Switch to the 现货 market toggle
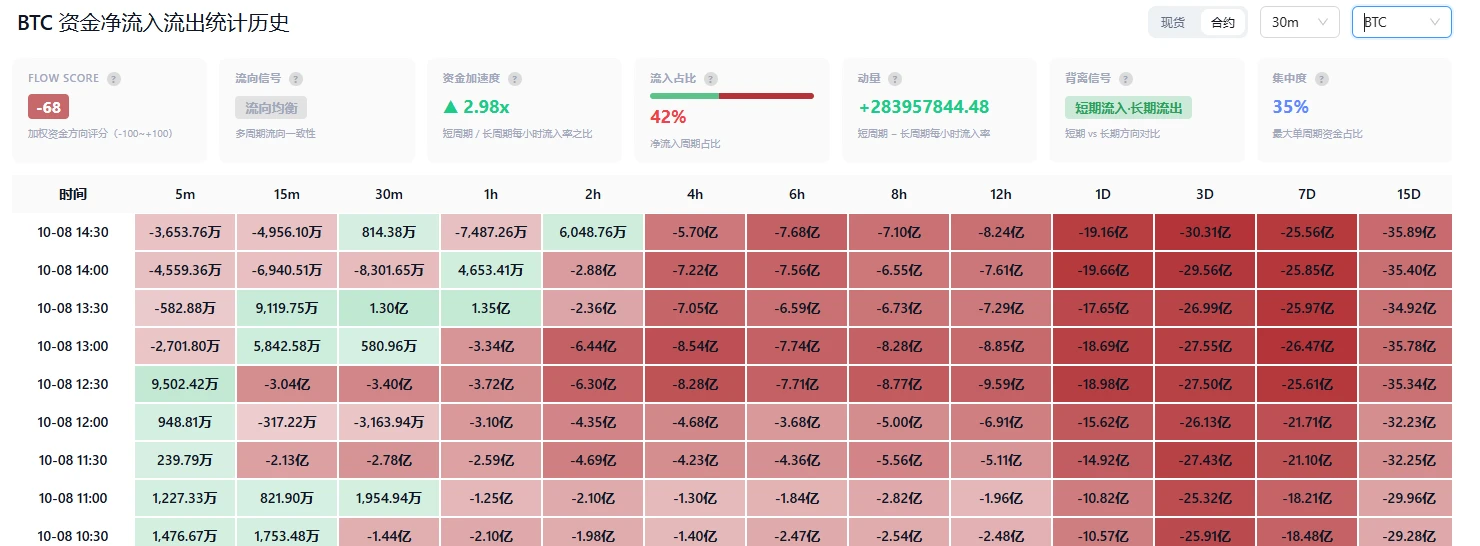This screenshot has height=546, width=1480. pos(1173,22)
